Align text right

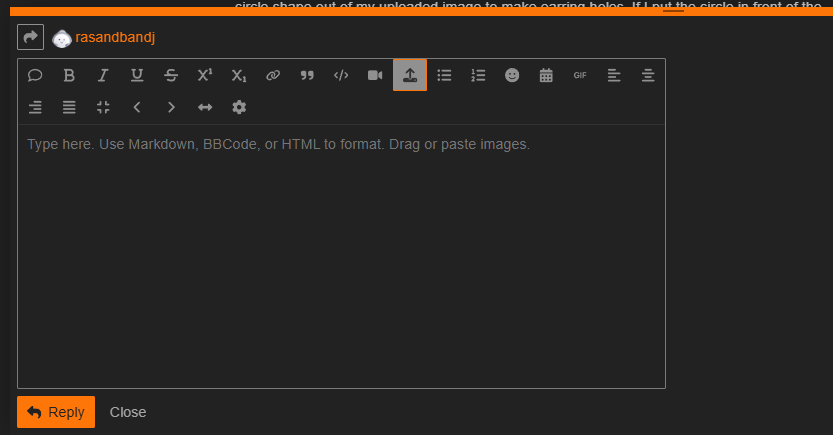click(x=35, y=107)
